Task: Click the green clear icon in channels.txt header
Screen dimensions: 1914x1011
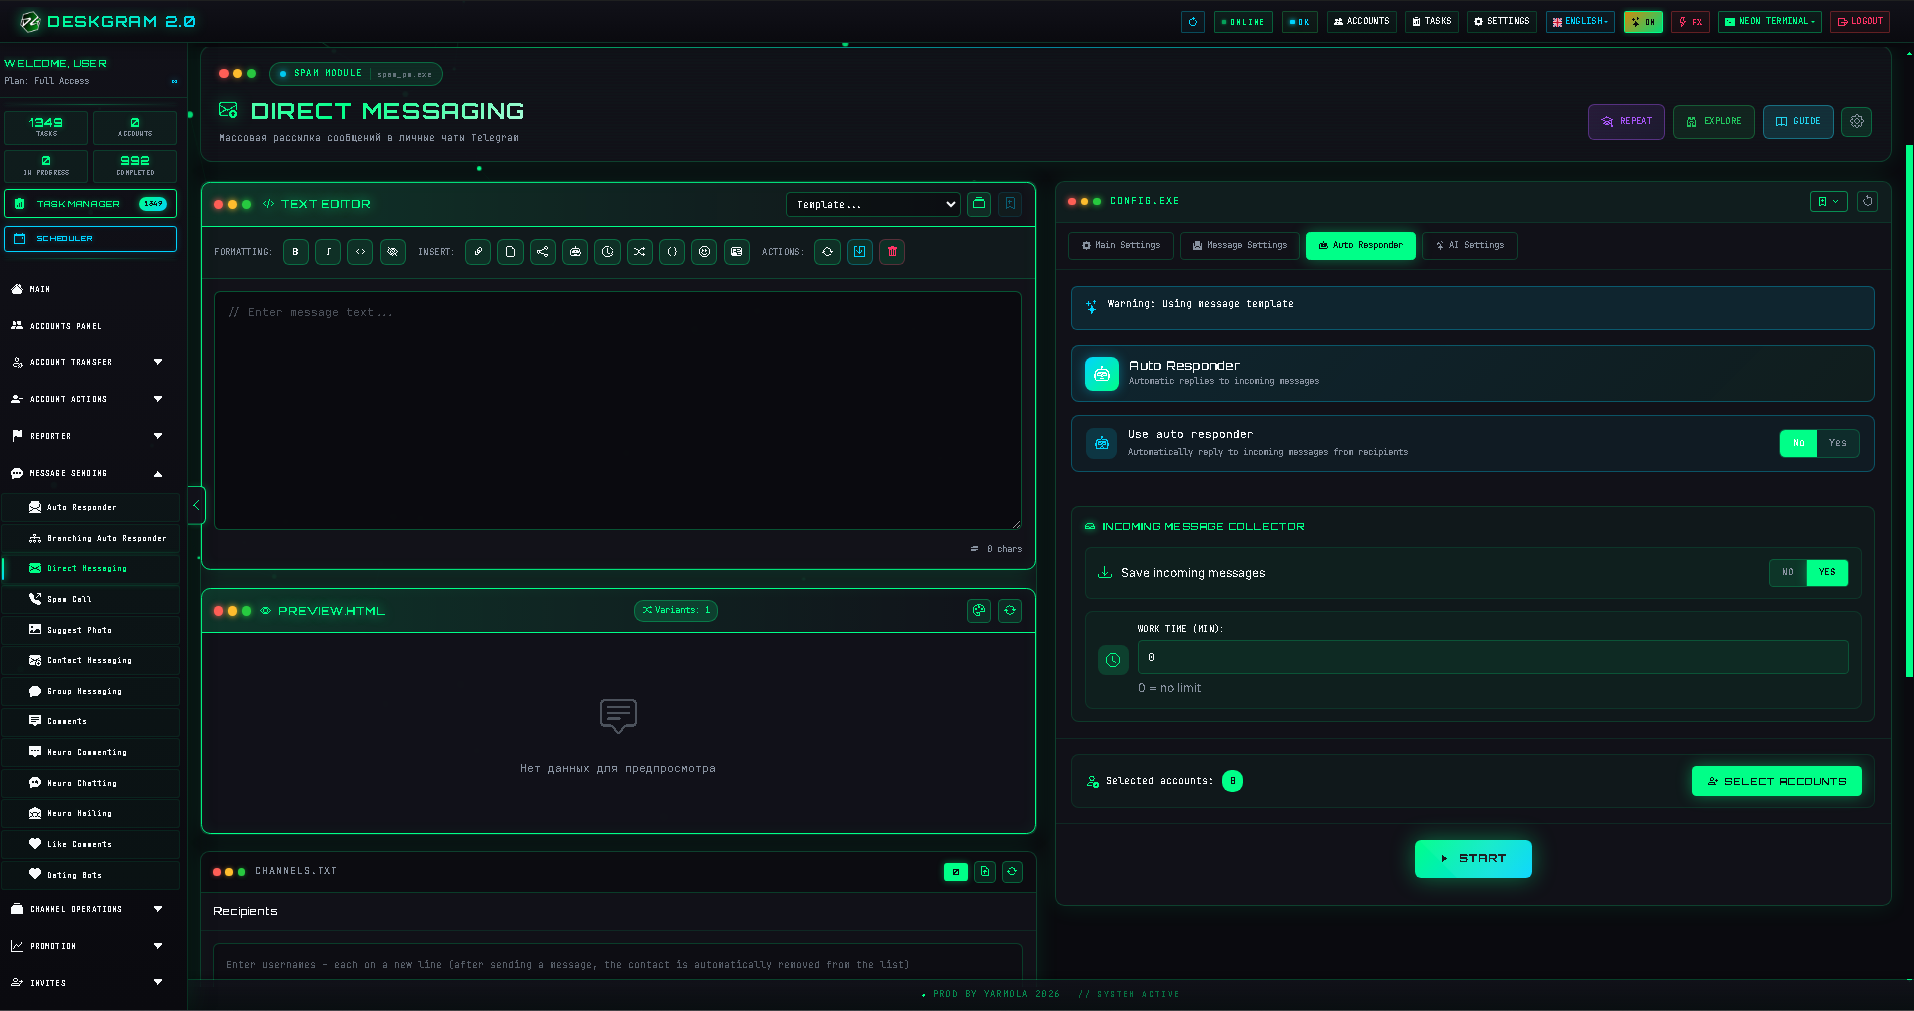Action: [x=956, y=872]
